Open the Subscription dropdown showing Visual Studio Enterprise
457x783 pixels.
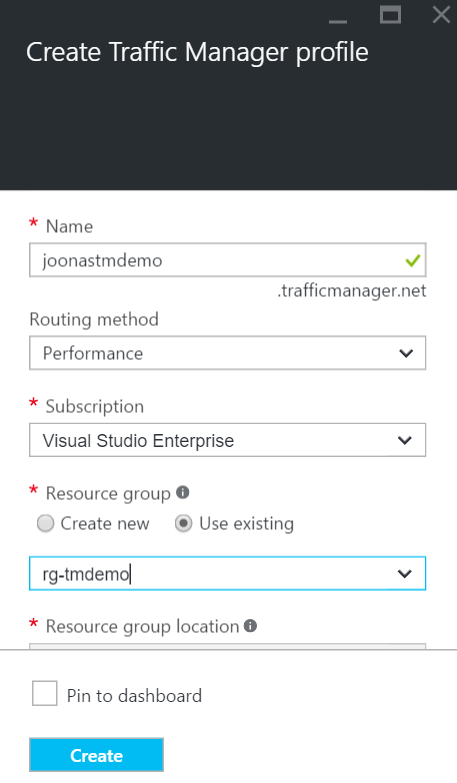coord(227,440)
